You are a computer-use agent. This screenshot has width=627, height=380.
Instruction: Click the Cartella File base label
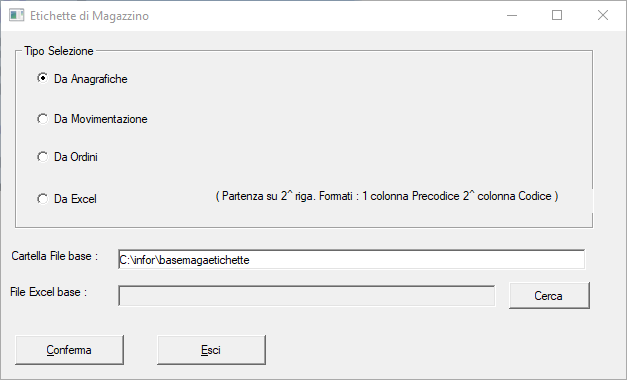[55, 256]
